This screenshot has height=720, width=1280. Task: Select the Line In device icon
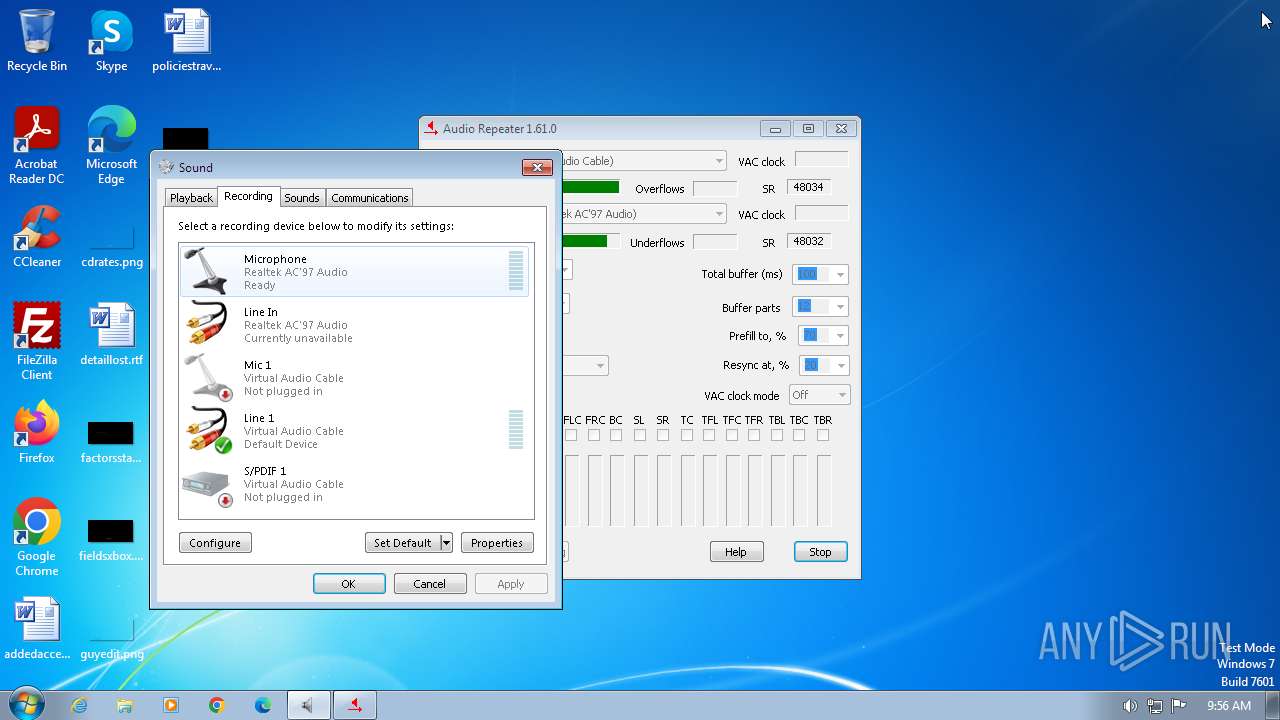pyautogui.click(x=208, y=324)
